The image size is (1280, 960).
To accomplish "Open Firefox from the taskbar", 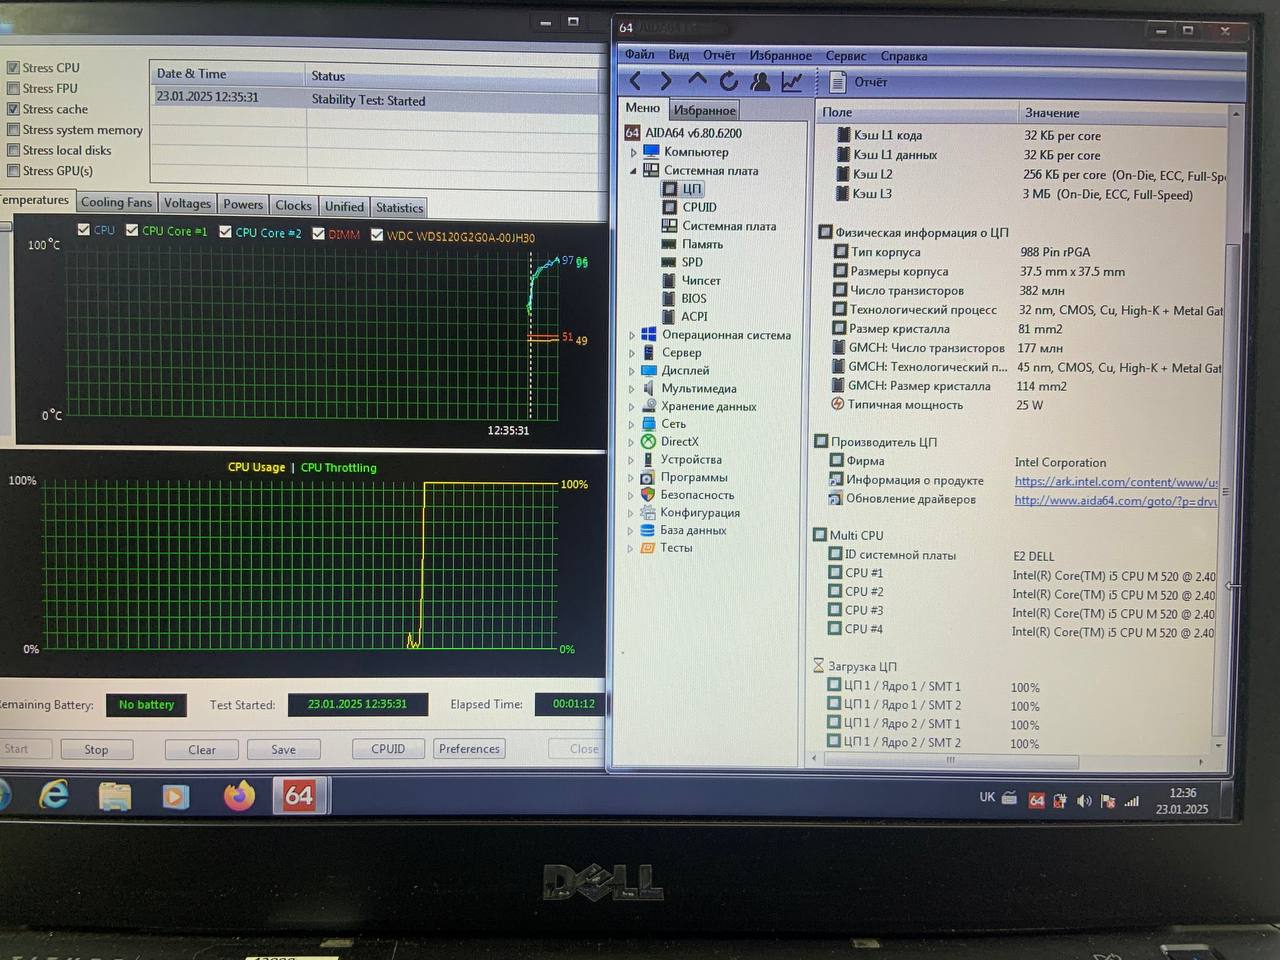I will pos(239,796).
